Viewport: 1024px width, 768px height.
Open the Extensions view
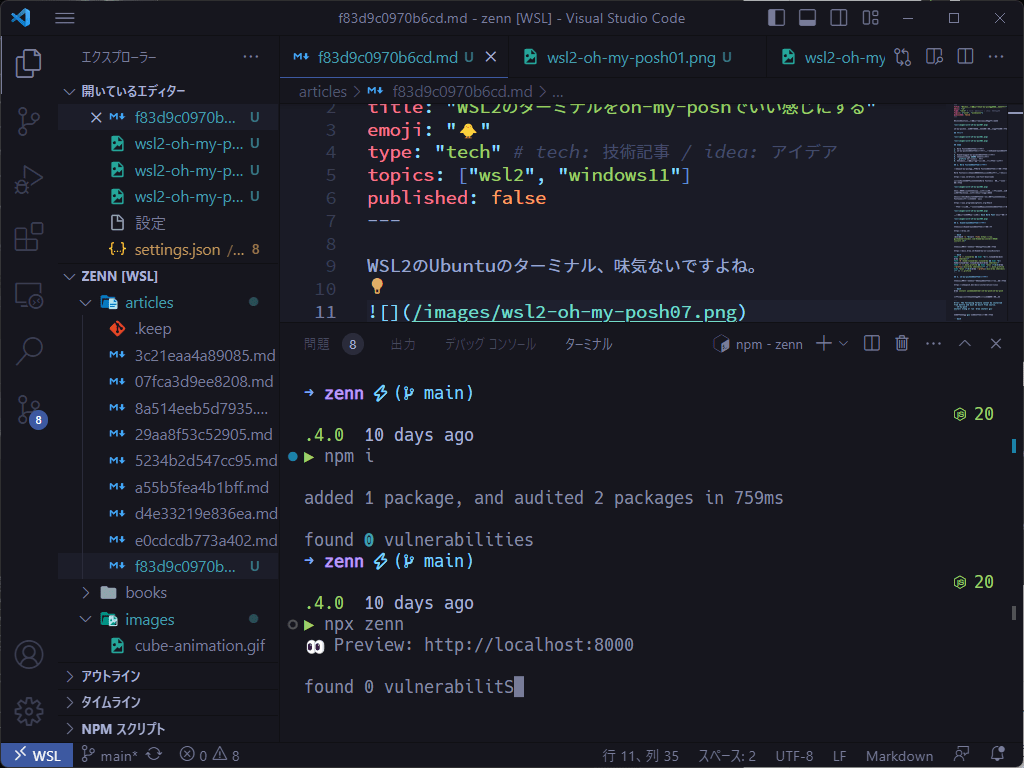point(29,236)
